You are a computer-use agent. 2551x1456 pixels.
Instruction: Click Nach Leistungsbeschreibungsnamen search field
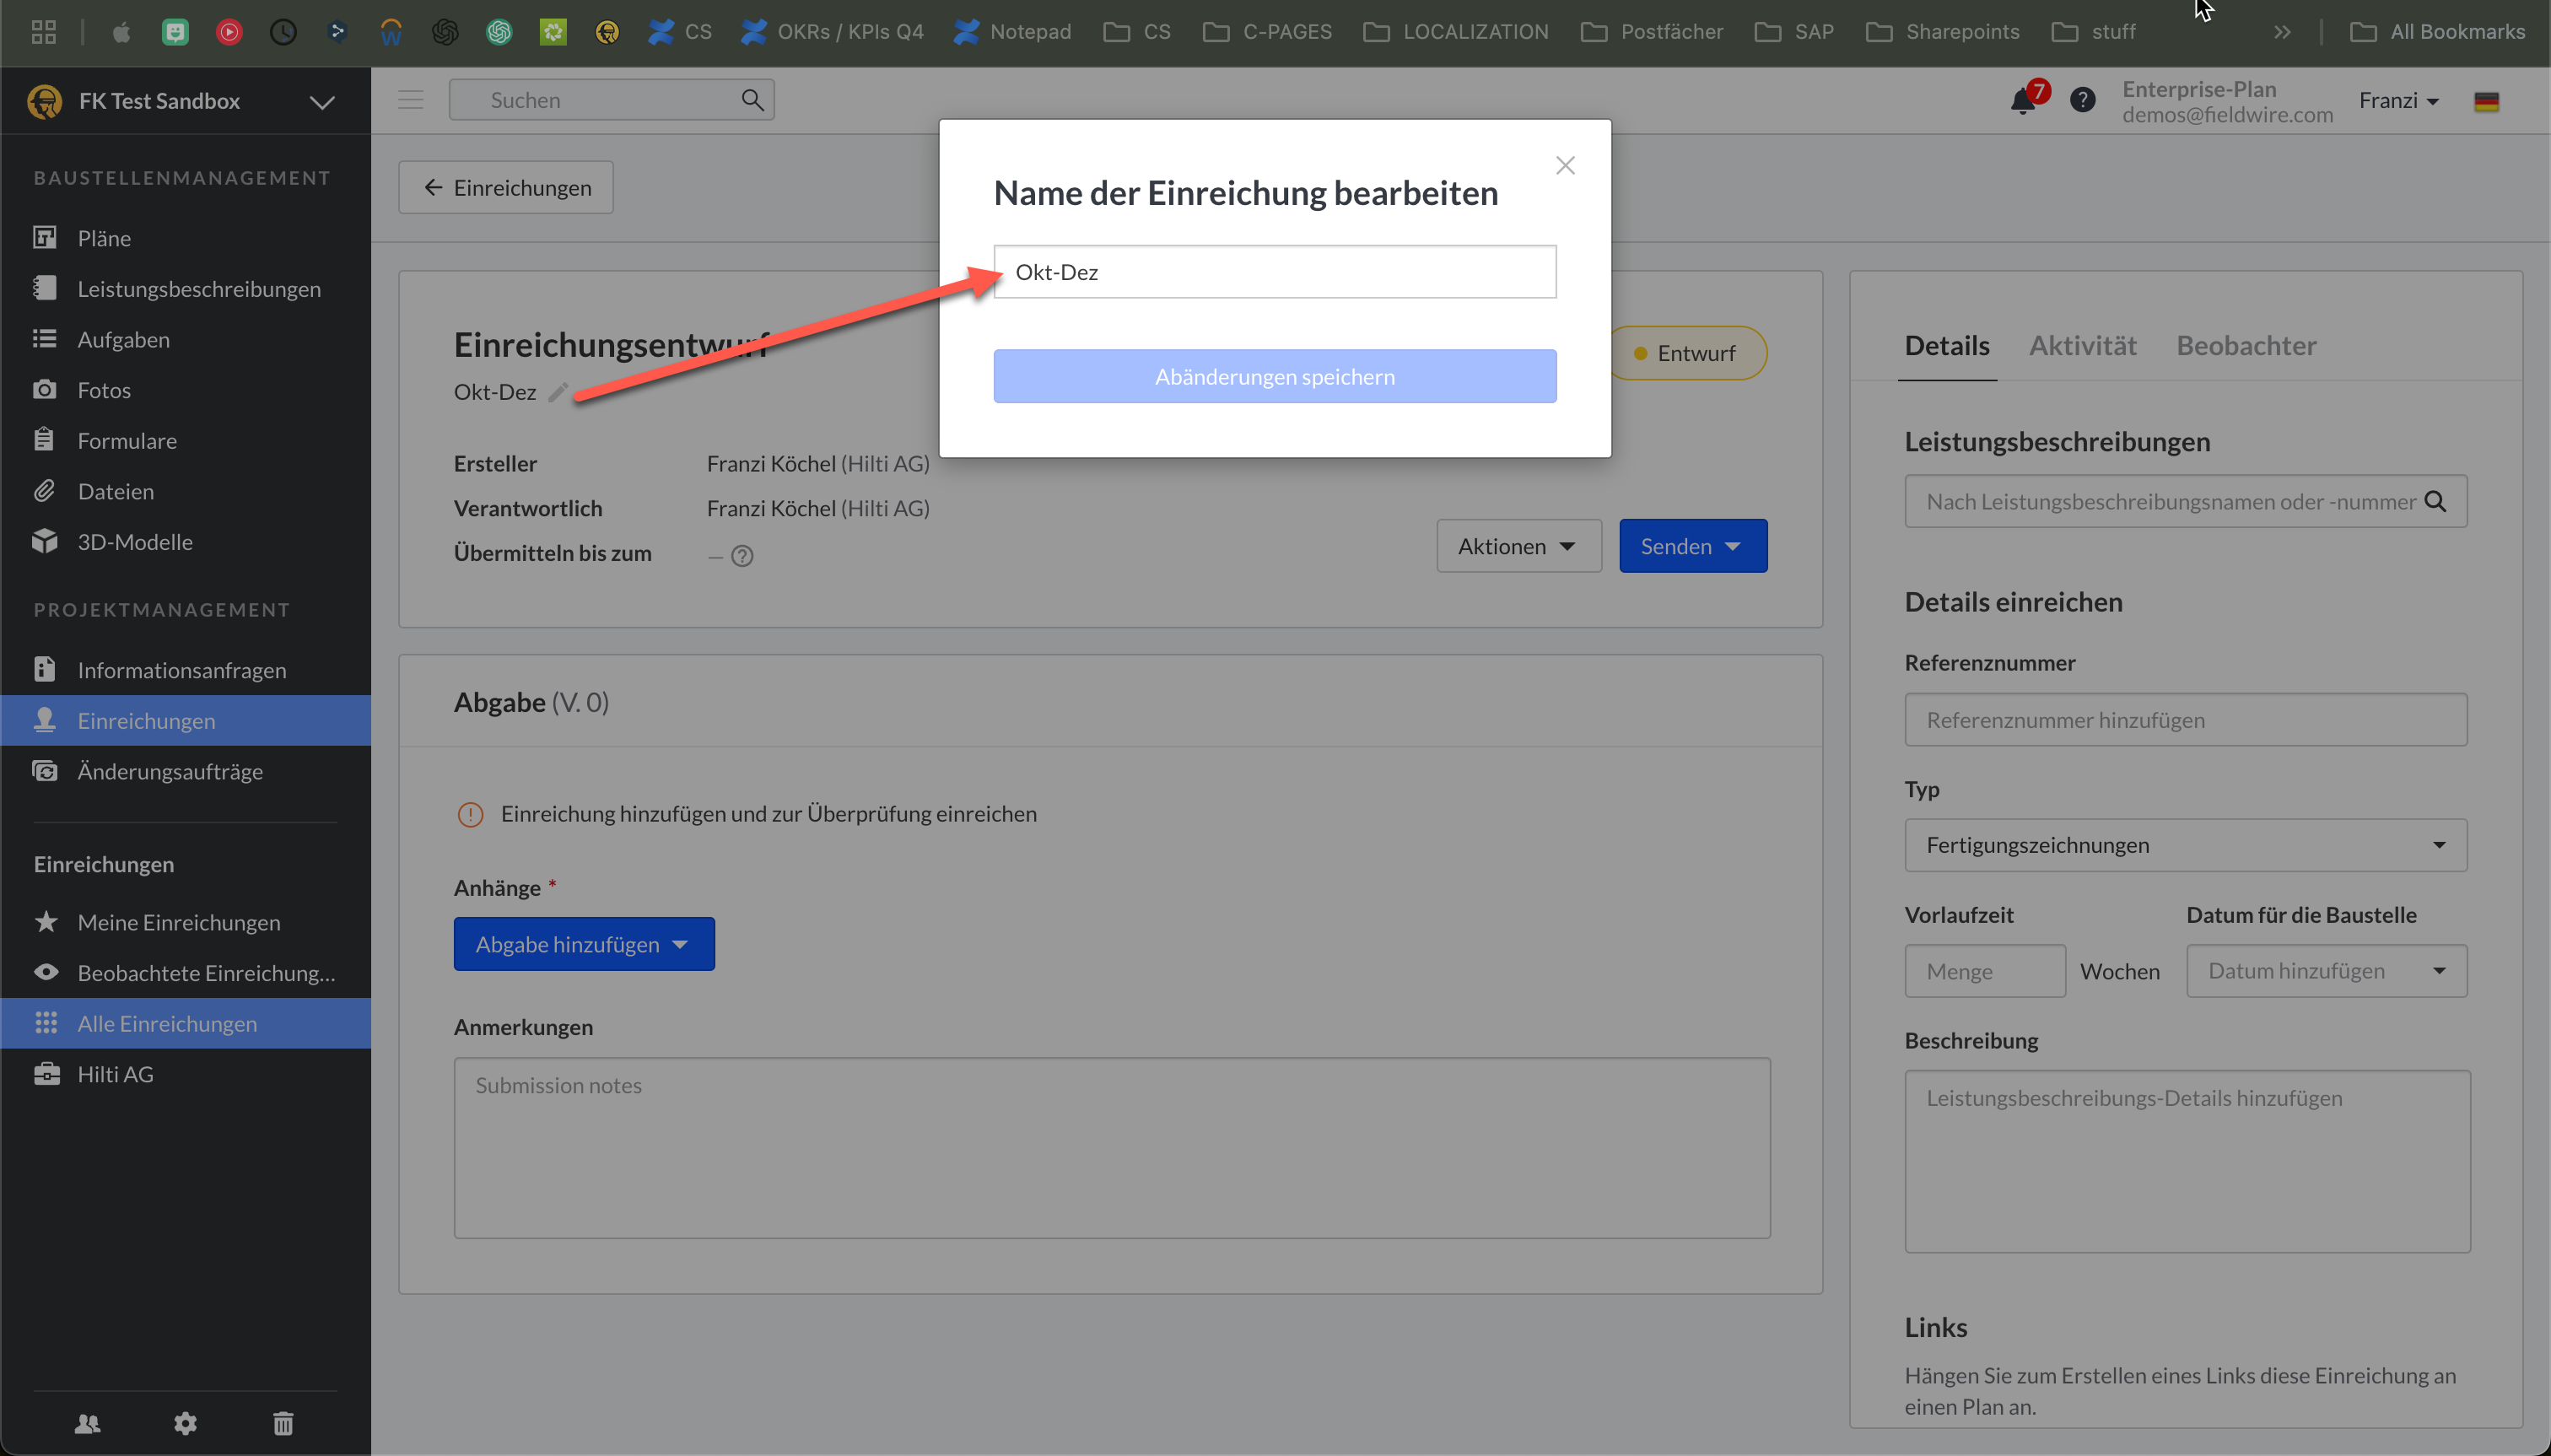tap(2186, 501)
